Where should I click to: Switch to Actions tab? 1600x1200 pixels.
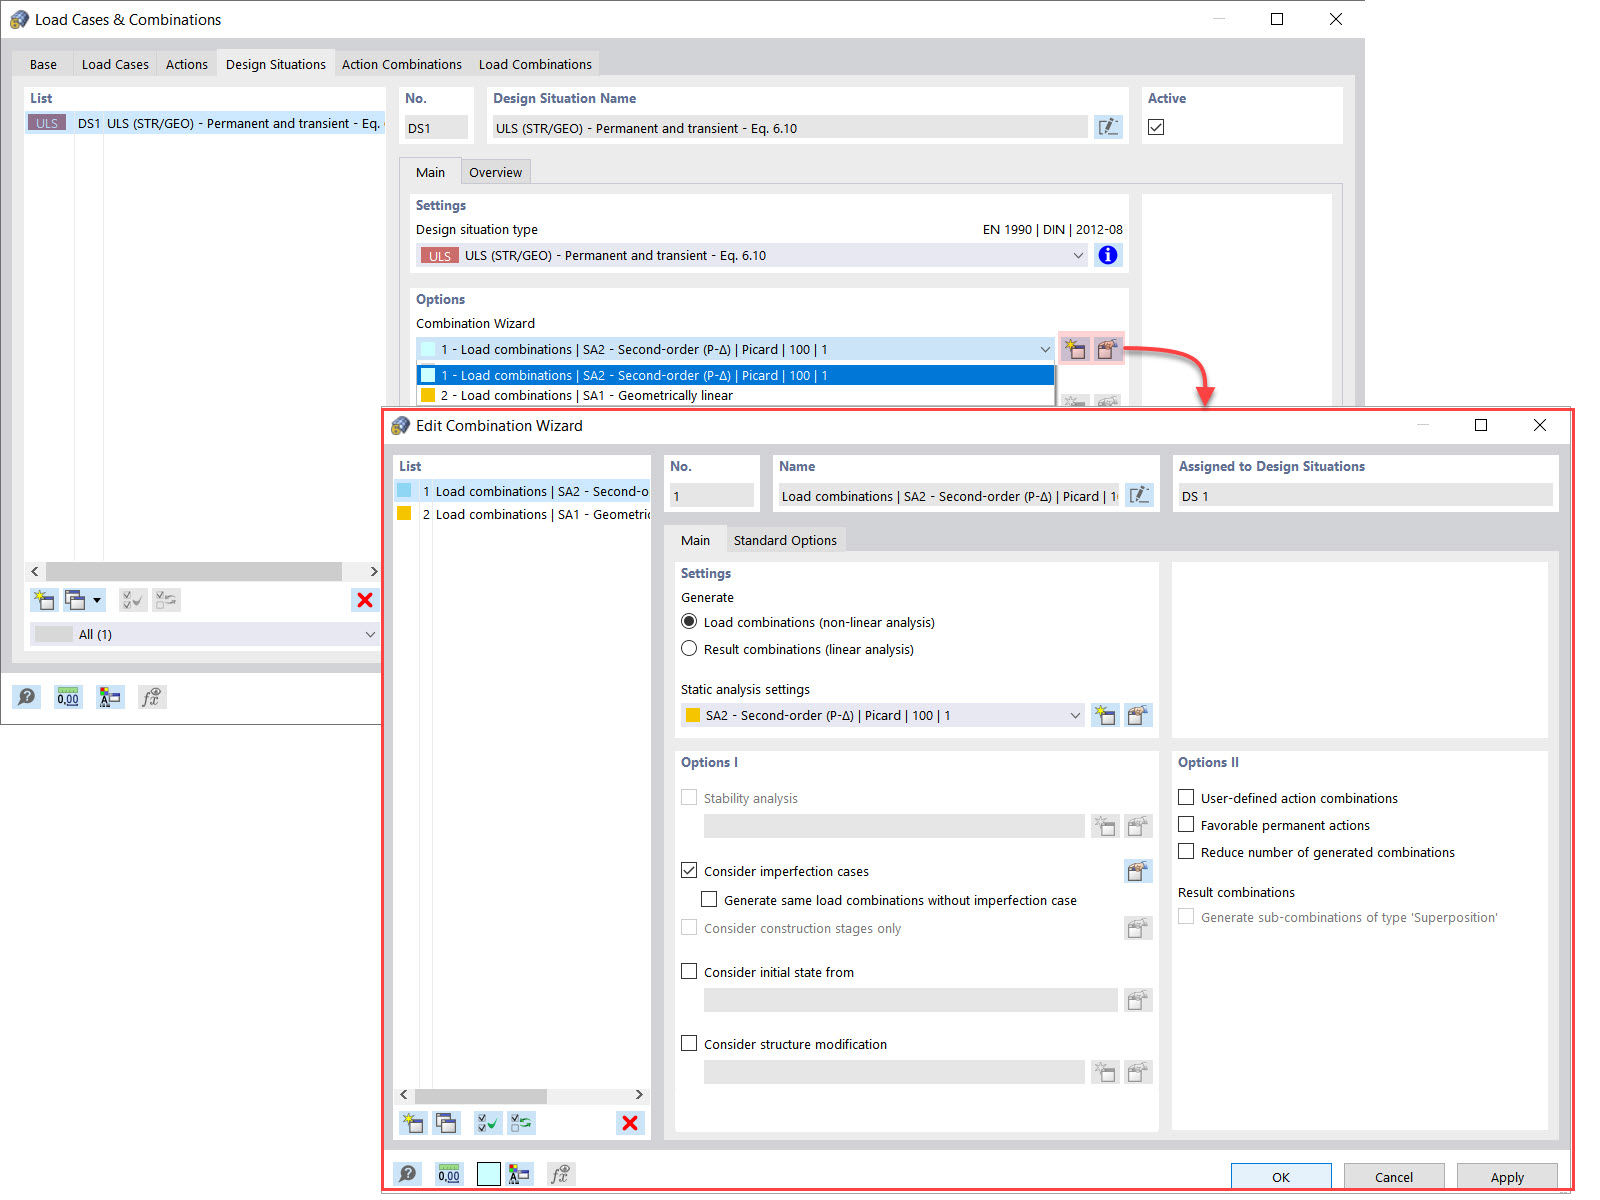187,64
